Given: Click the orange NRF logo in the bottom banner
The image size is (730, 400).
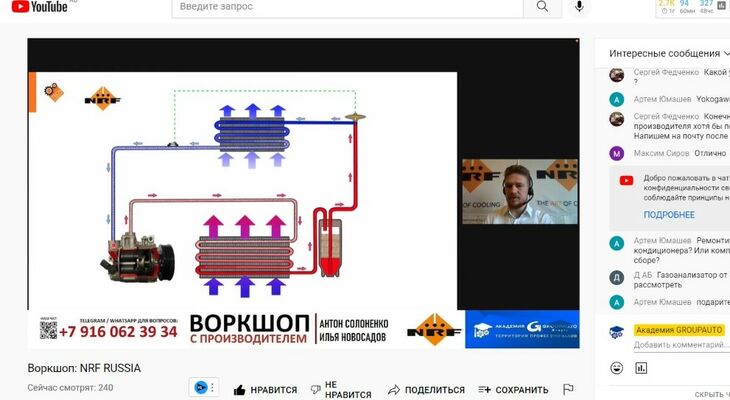Looking at the screenshot, I should pos(434,330).
